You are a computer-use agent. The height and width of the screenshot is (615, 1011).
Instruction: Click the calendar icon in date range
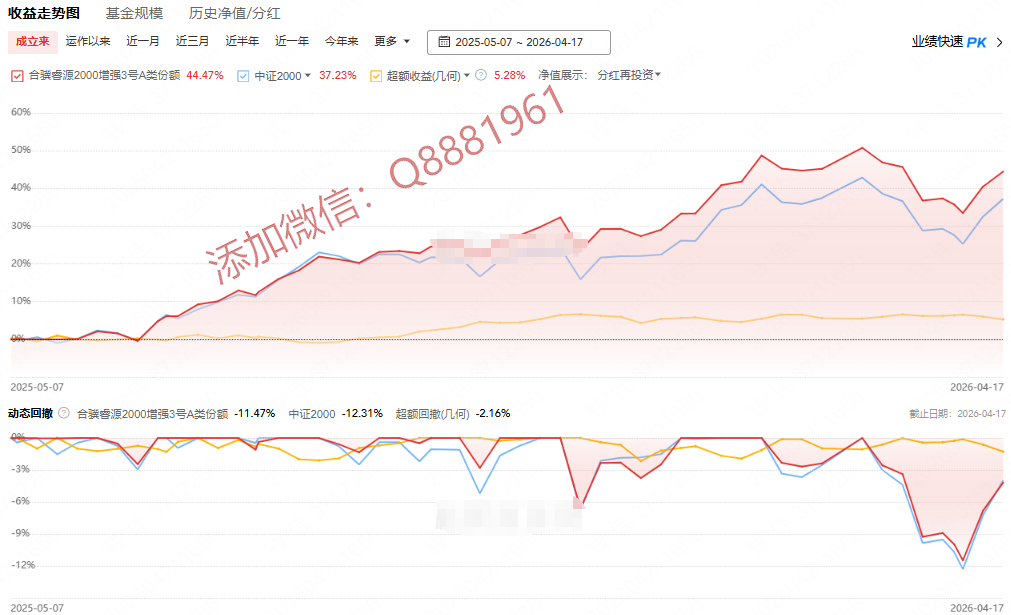point(444,42)
